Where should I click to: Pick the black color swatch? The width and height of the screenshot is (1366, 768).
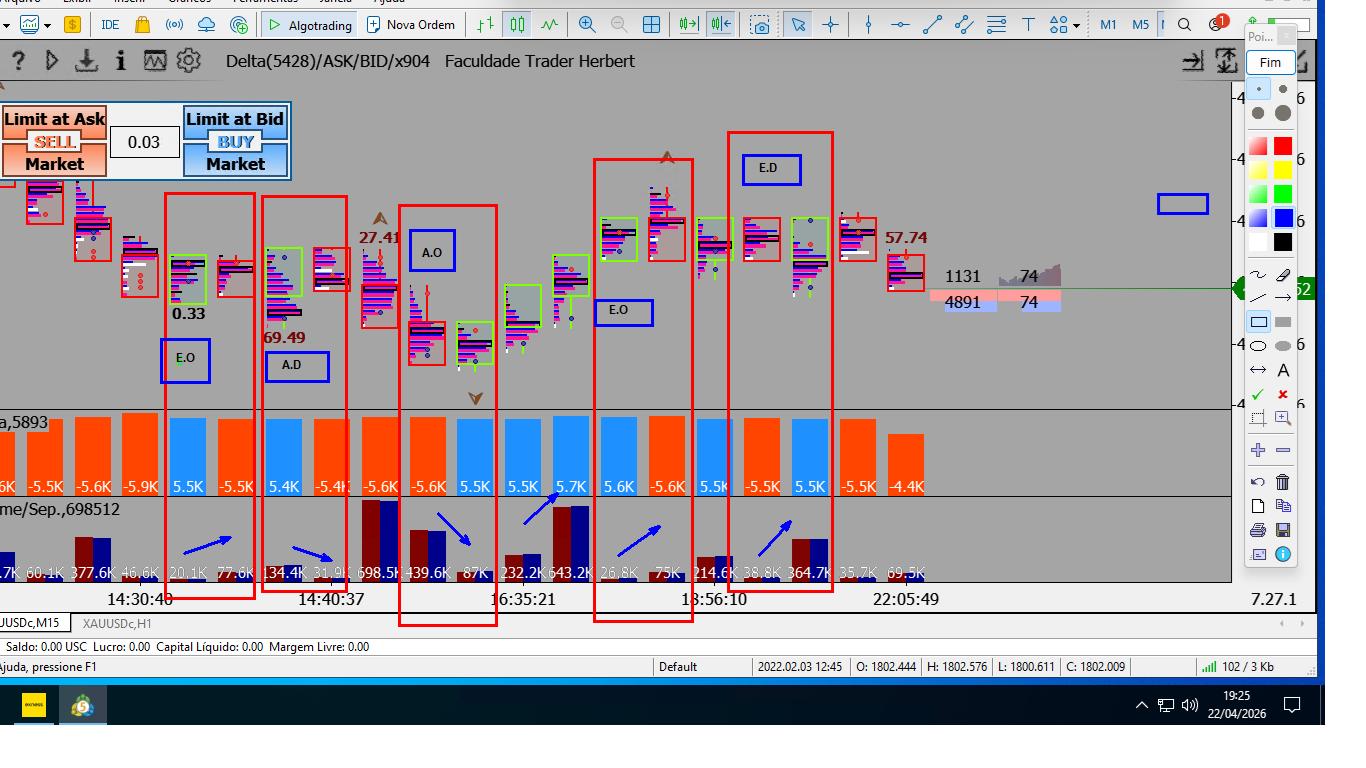click(x=1283, y=242)
